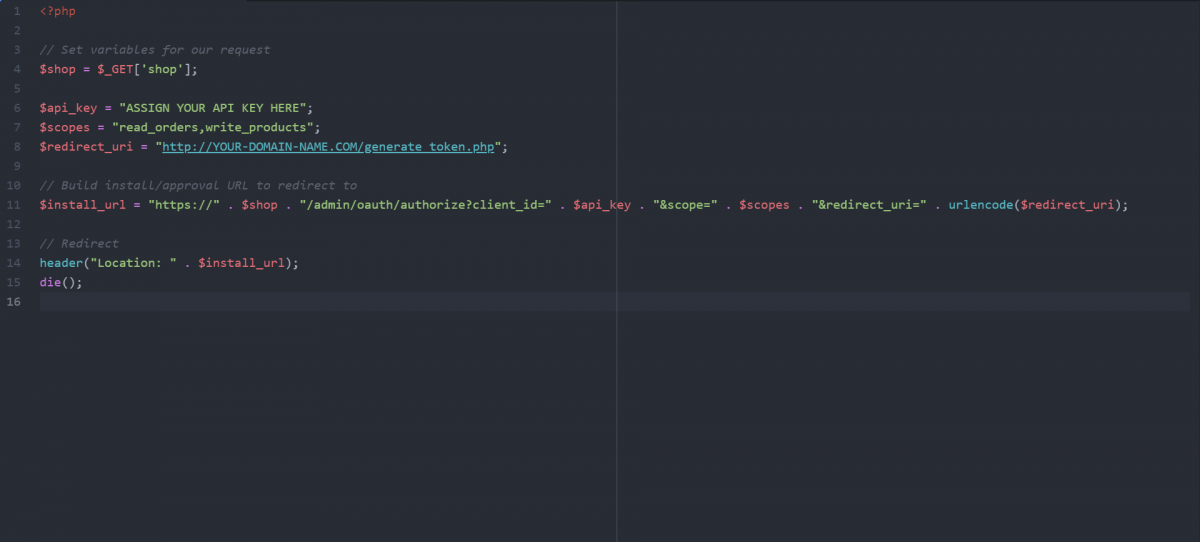Click "&redirect_uri=" string literal
This screenshot has height=542, width=1200.
(867, 205)
